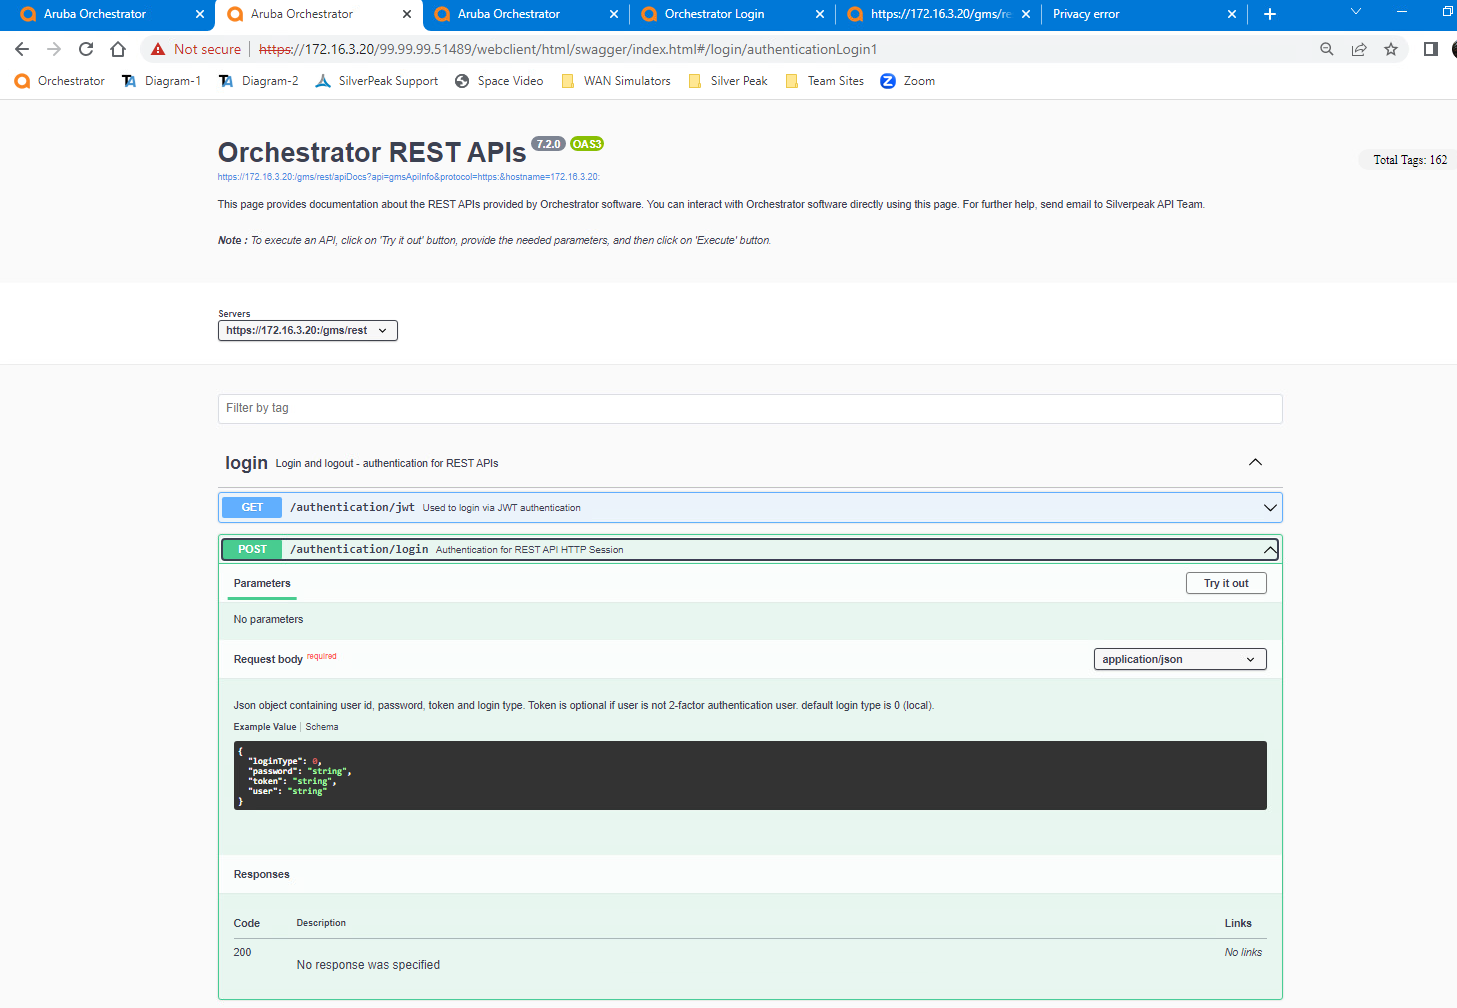Bookmark this page with the star icon

click(x=1391, y=49)
